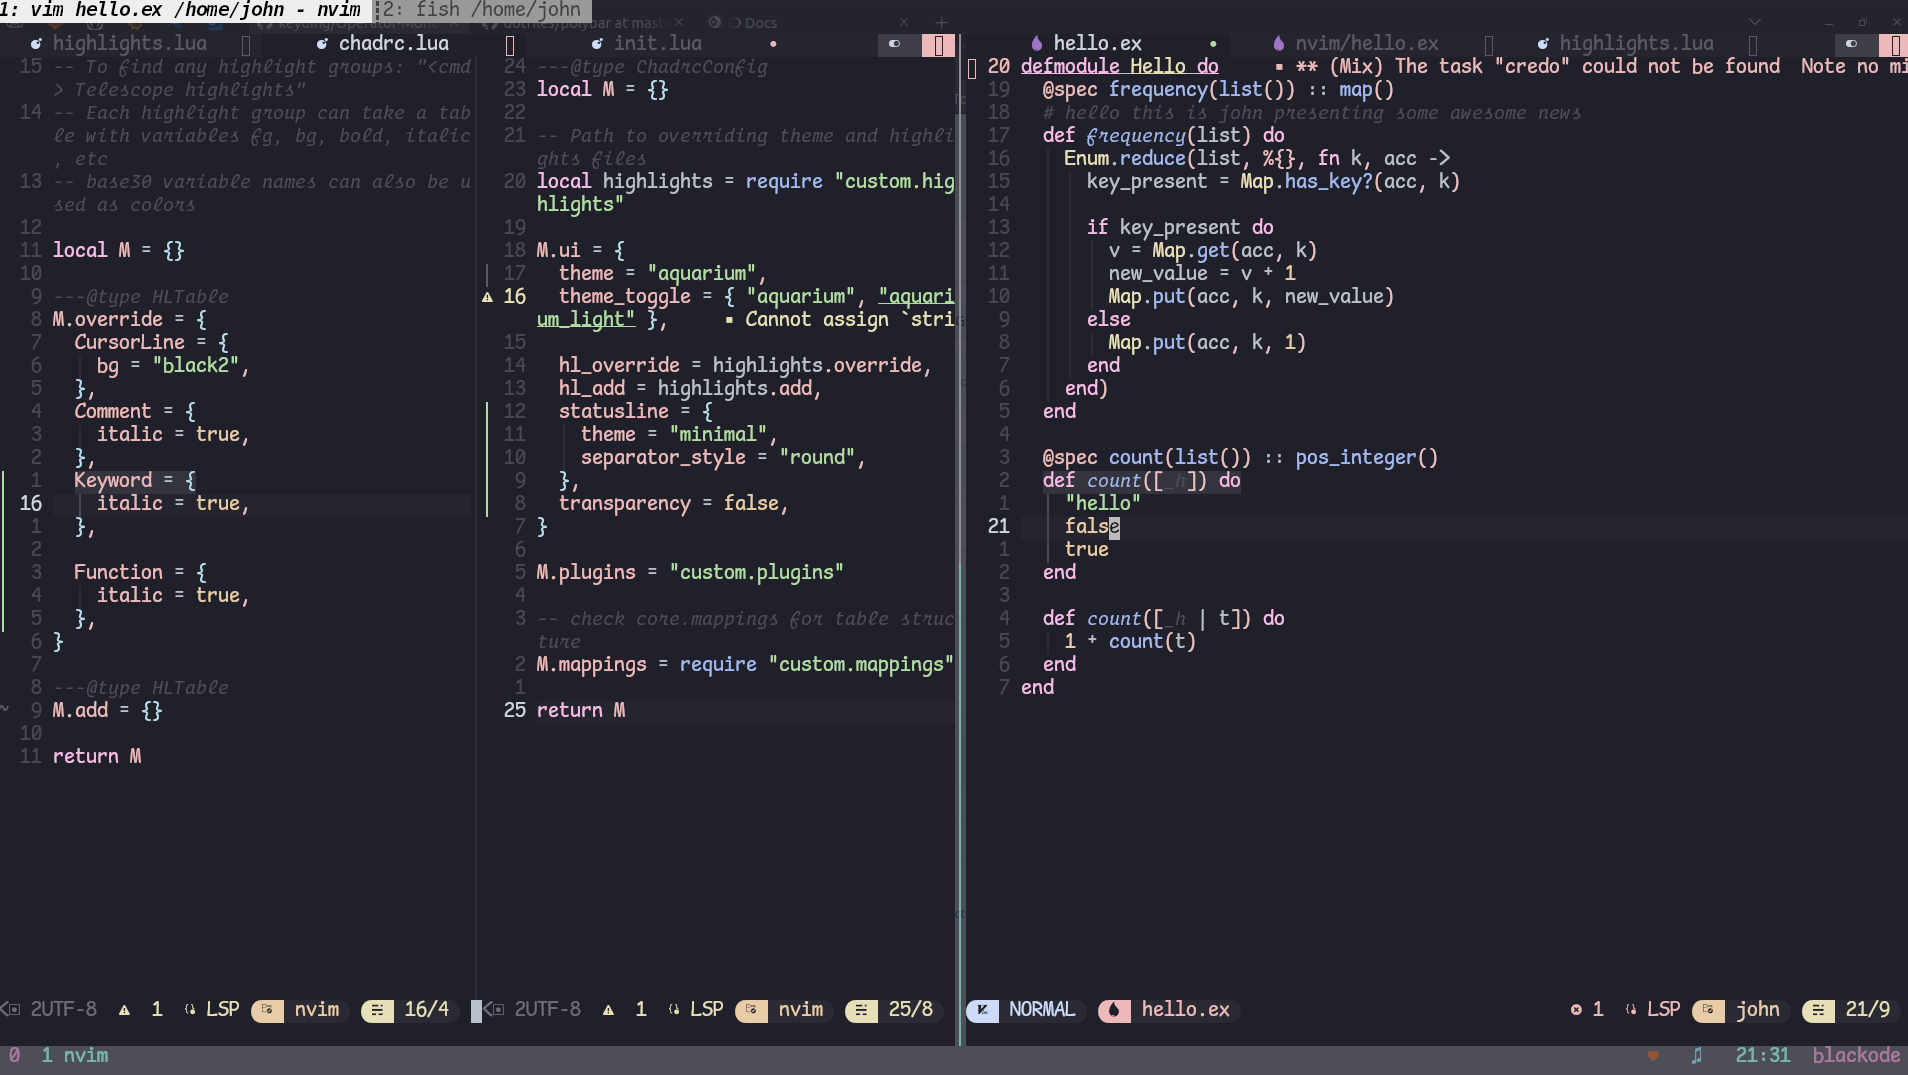Close the nvim/hello.ex buffer tab
This screenshot has width=1908, height=1075.
click(1489, 44)
